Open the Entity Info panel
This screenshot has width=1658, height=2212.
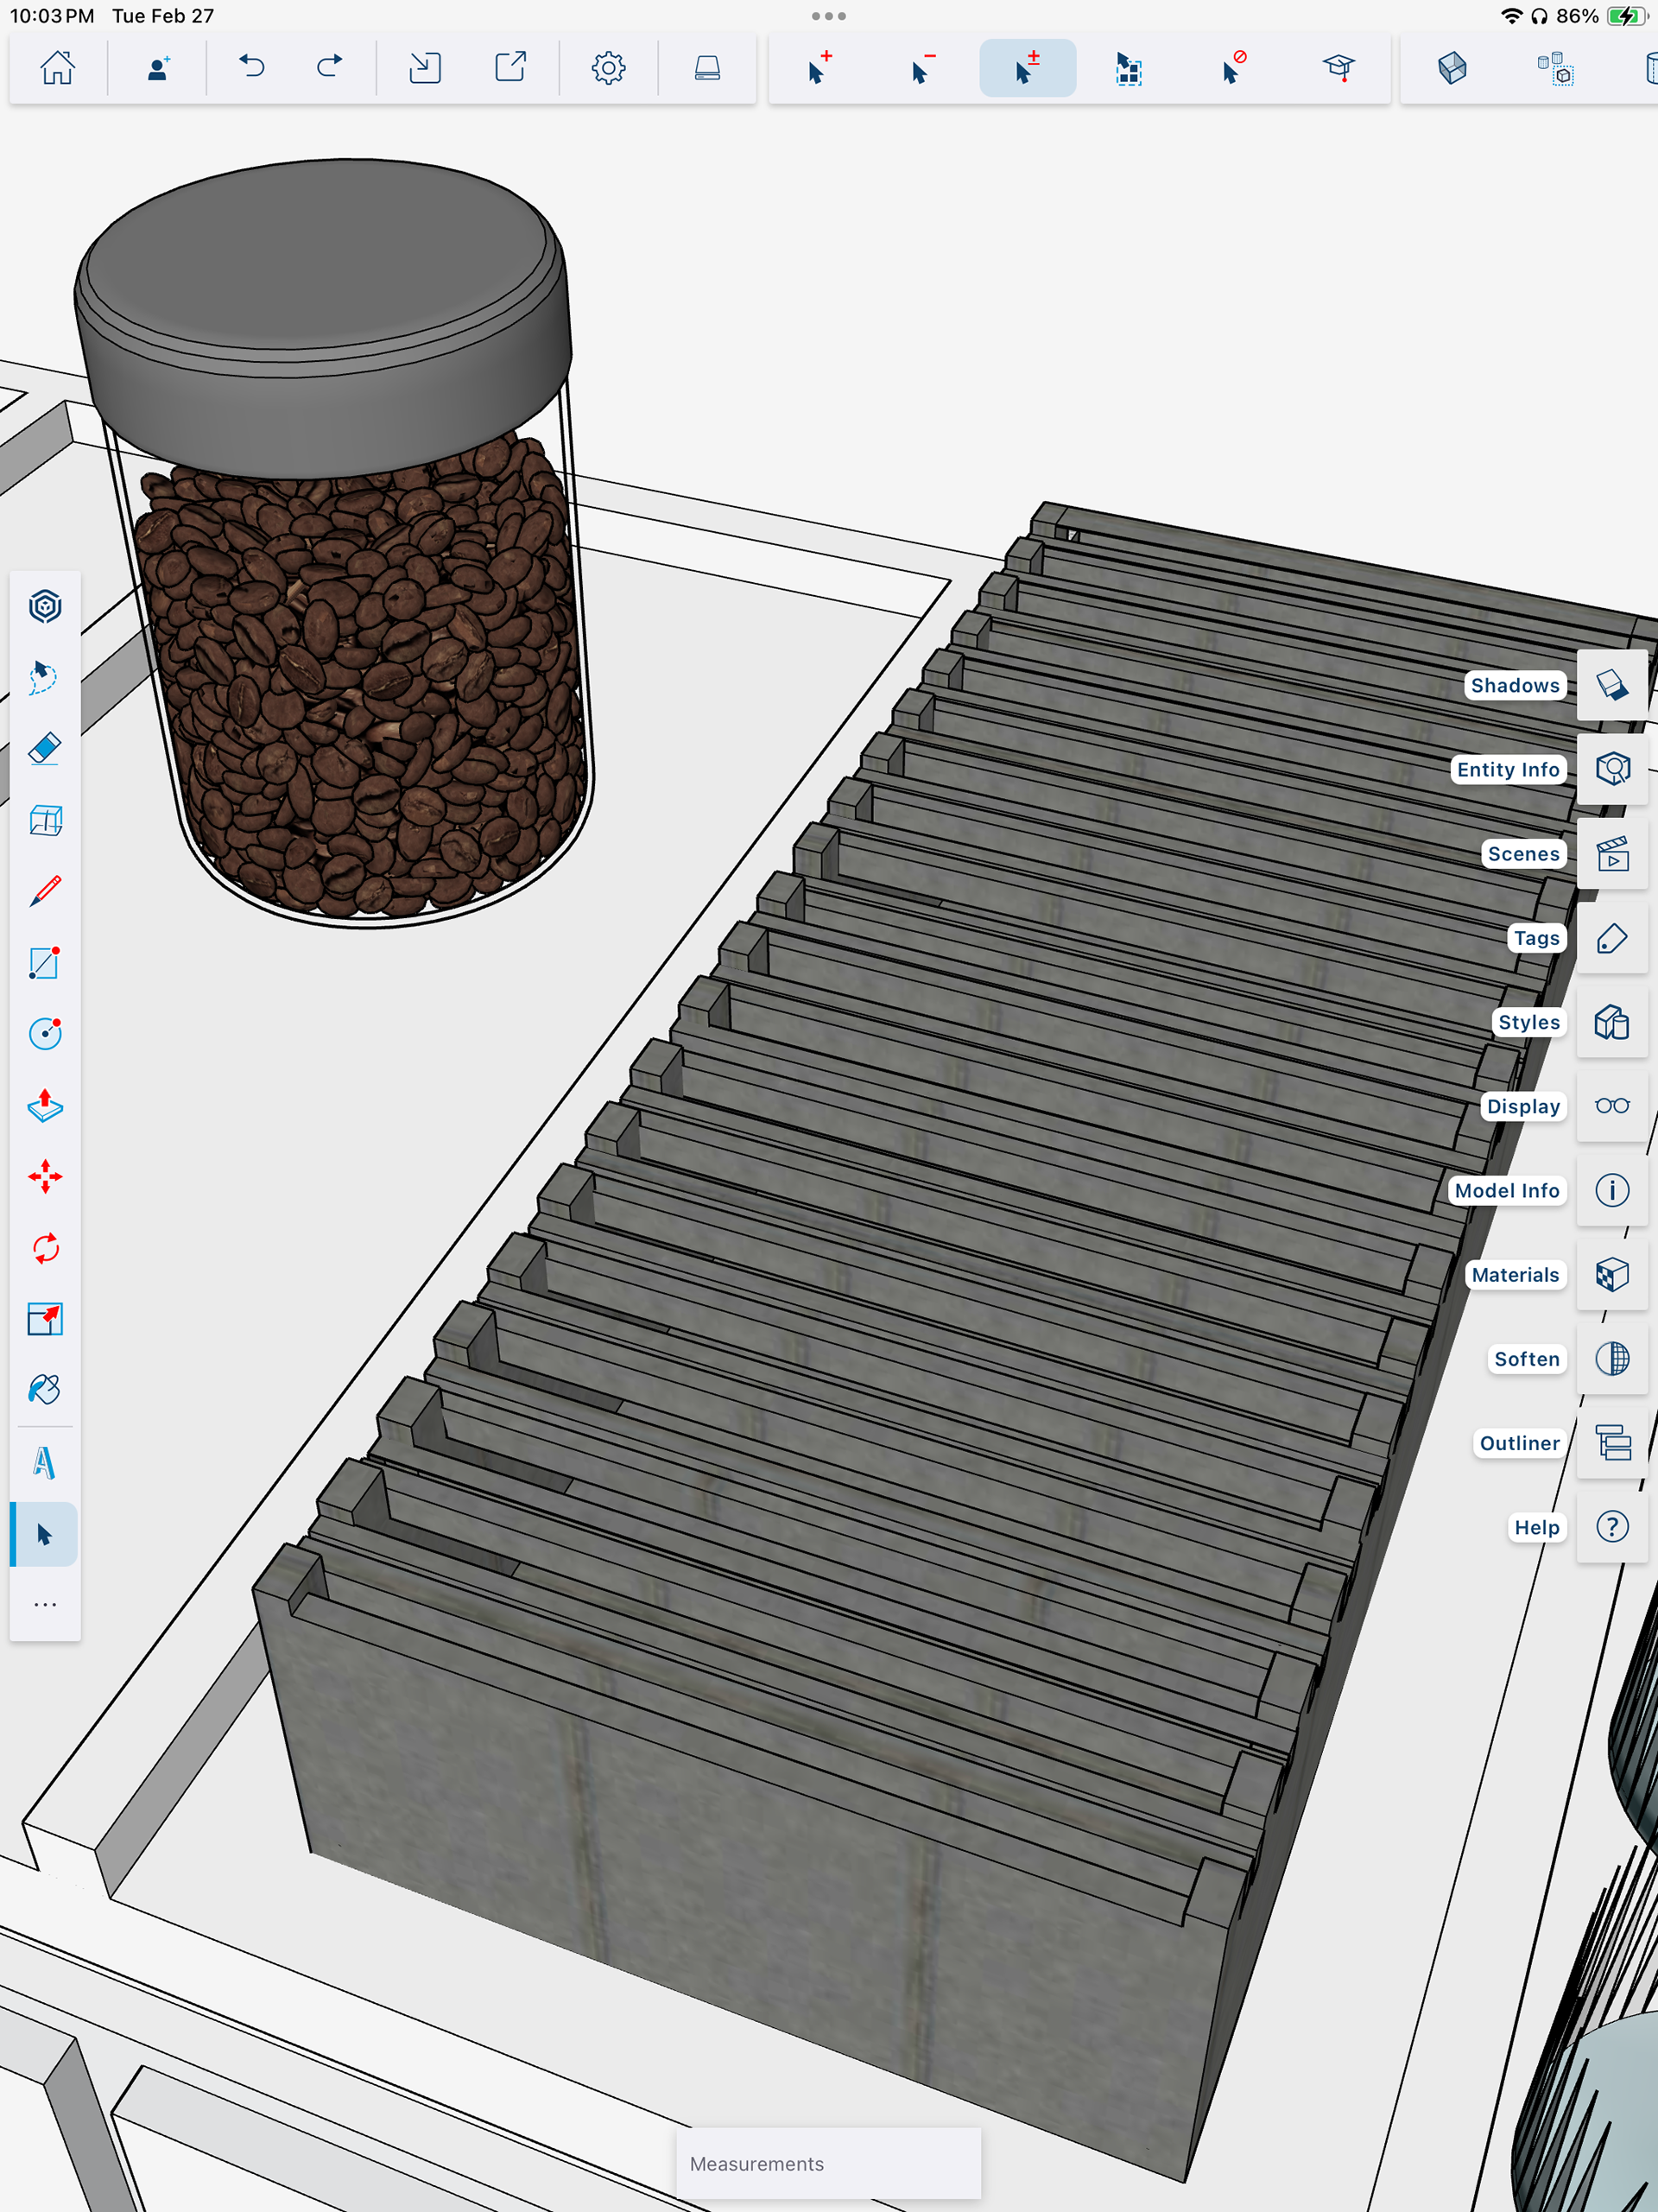pos(1612,769)
